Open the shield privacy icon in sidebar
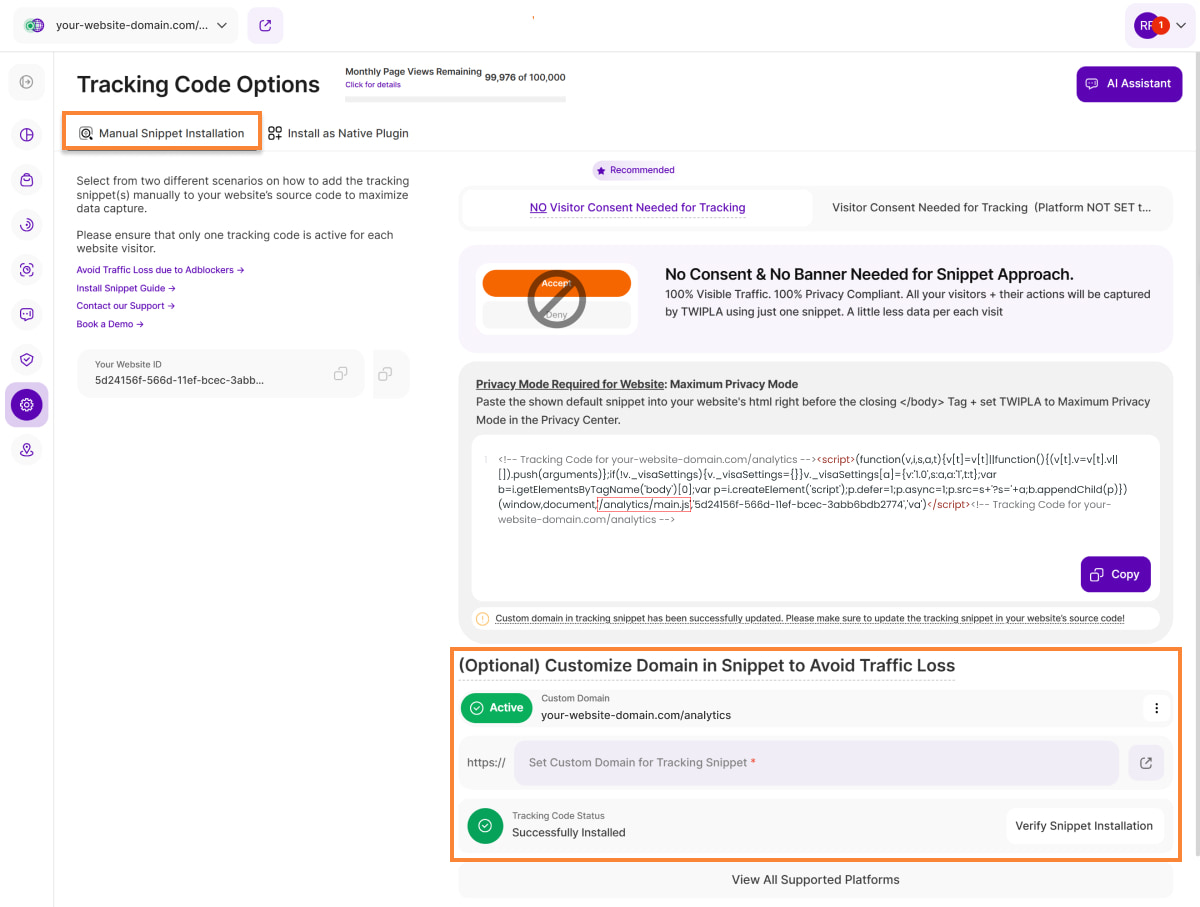 tap(27, 360)
